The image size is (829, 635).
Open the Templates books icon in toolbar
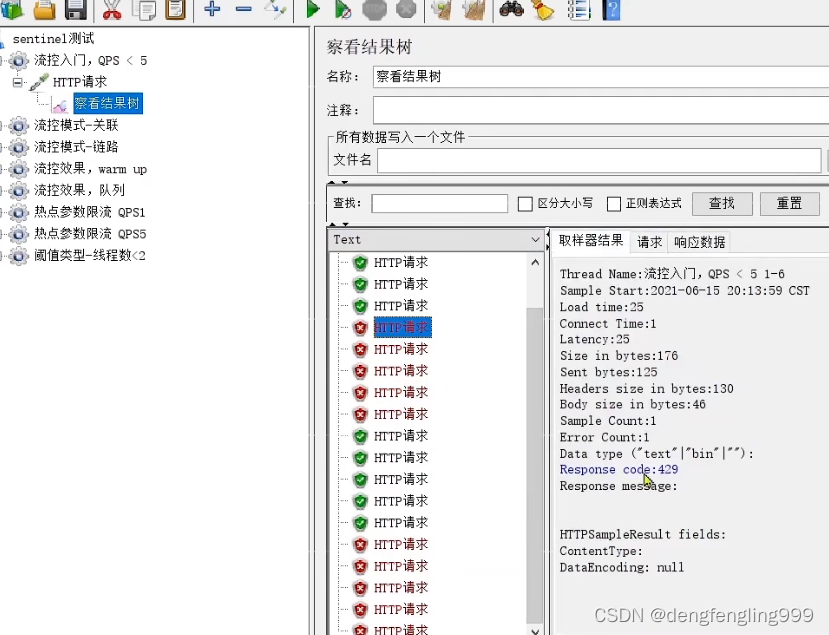point(12,8)
